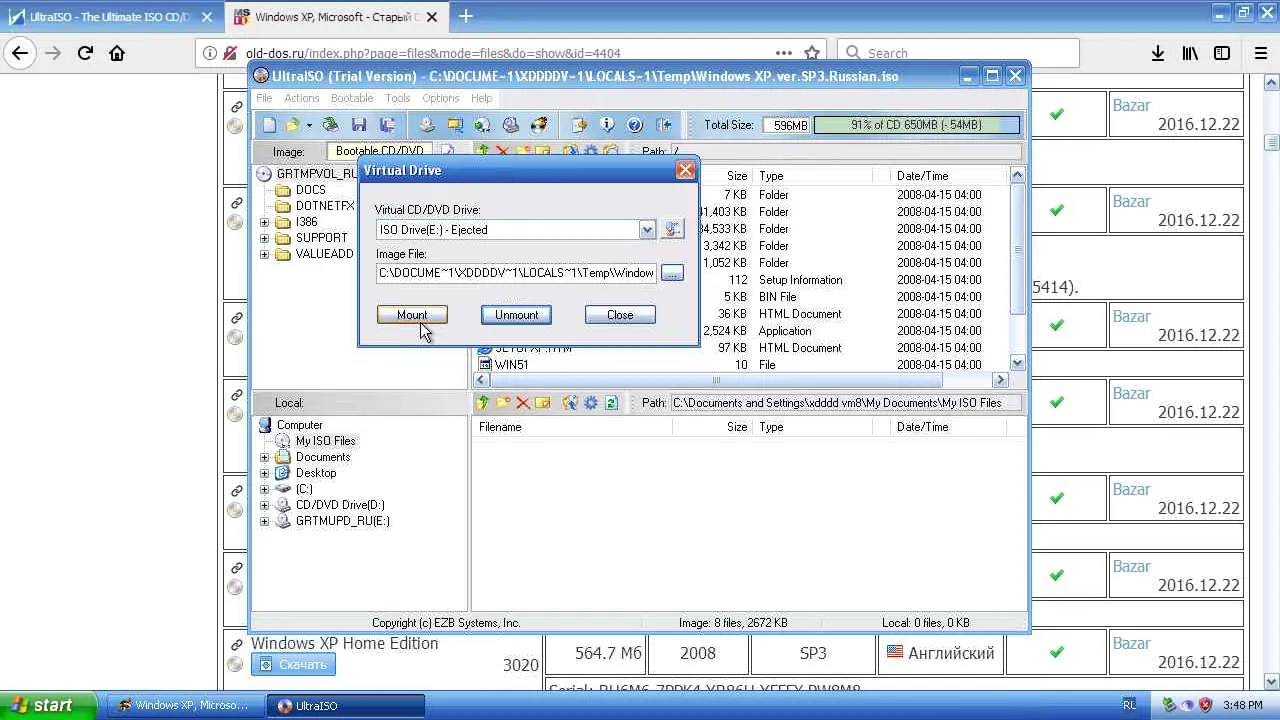The image size is (1280, 720).
Task: Switch to the UltraISO browser tab
Action: pos(110,17)
